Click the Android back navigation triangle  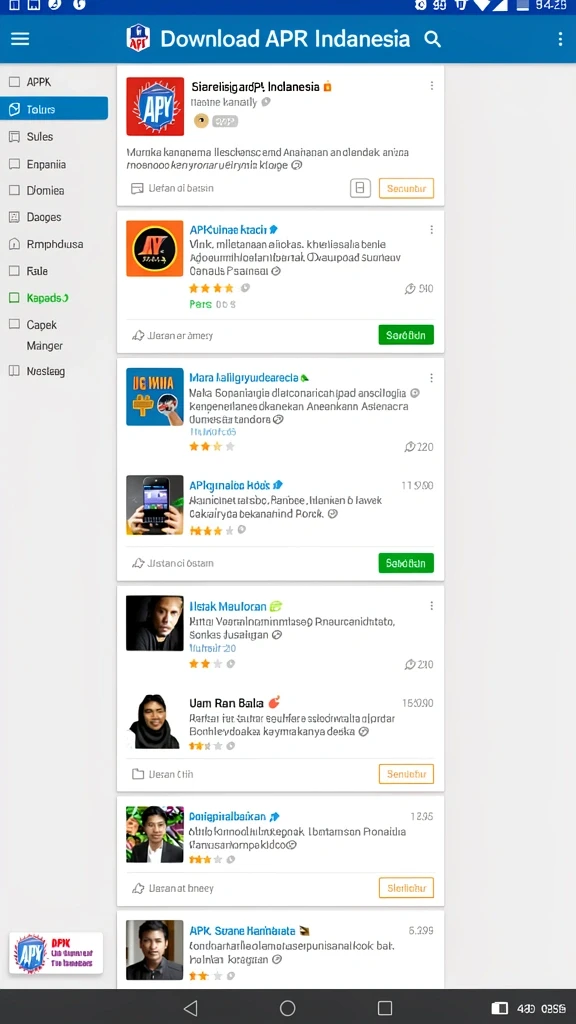click(x=191, y=1008)
